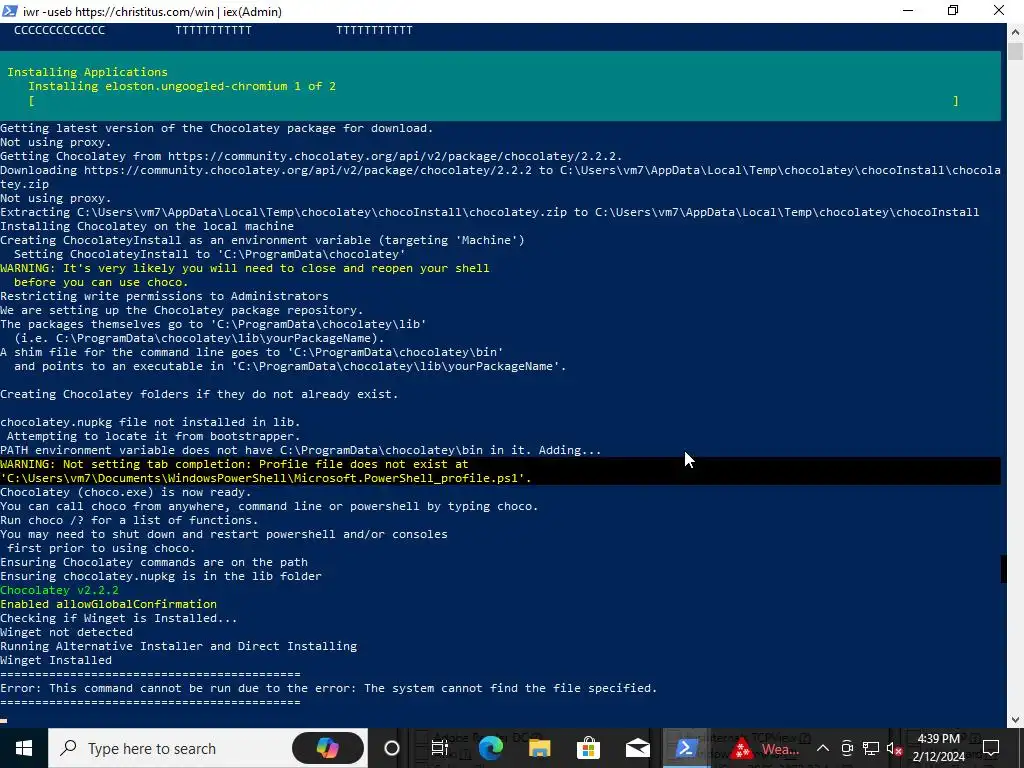
Task: Restore down the PowerShell window
Action: [953, 11]
